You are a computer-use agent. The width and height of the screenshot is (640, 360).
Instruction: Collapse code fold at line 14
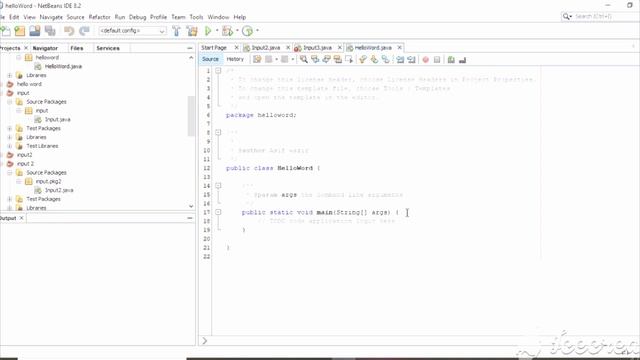coord(218,186)
